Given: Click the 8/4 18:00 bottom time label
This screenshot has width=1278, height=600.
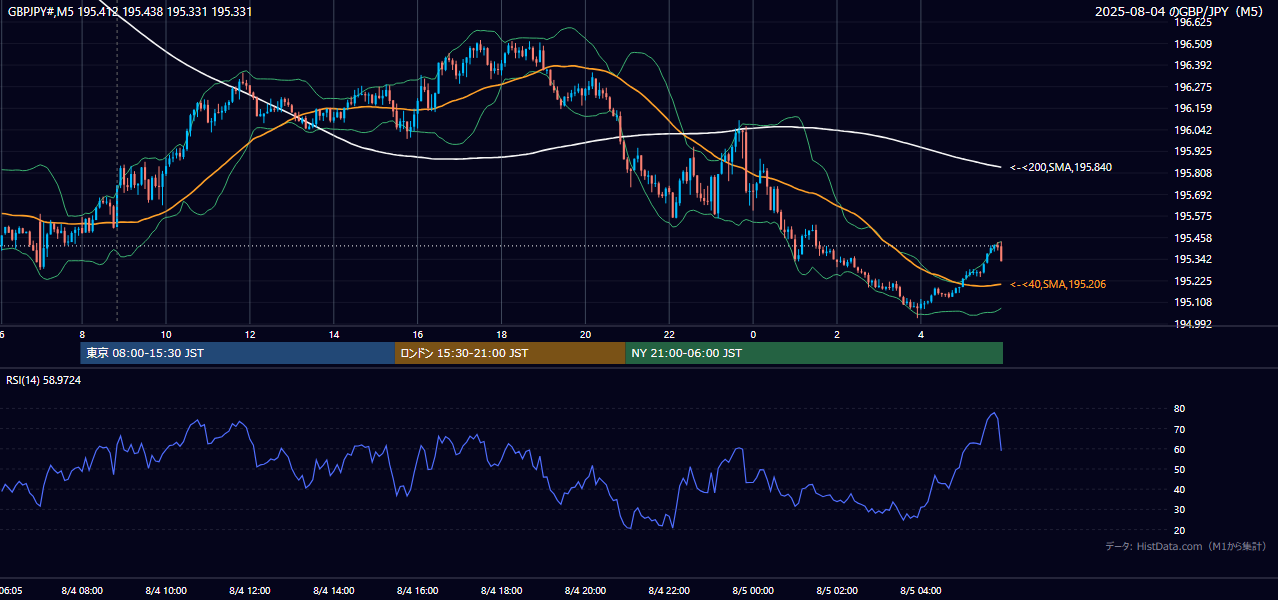Looking at the screenshot, I should pyautogui.click(x=502, y=591).
